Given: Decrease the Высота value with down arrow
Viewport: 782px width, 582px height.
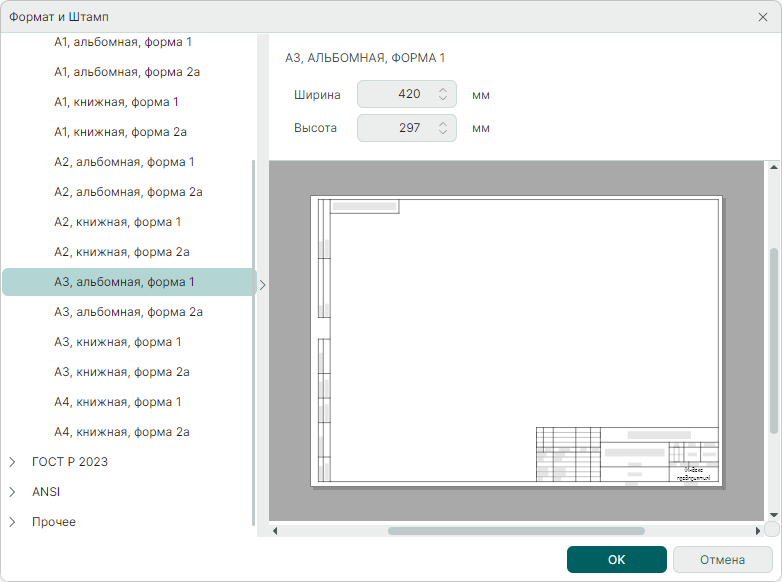Looking at the screenshot, I should click(443, 133).
